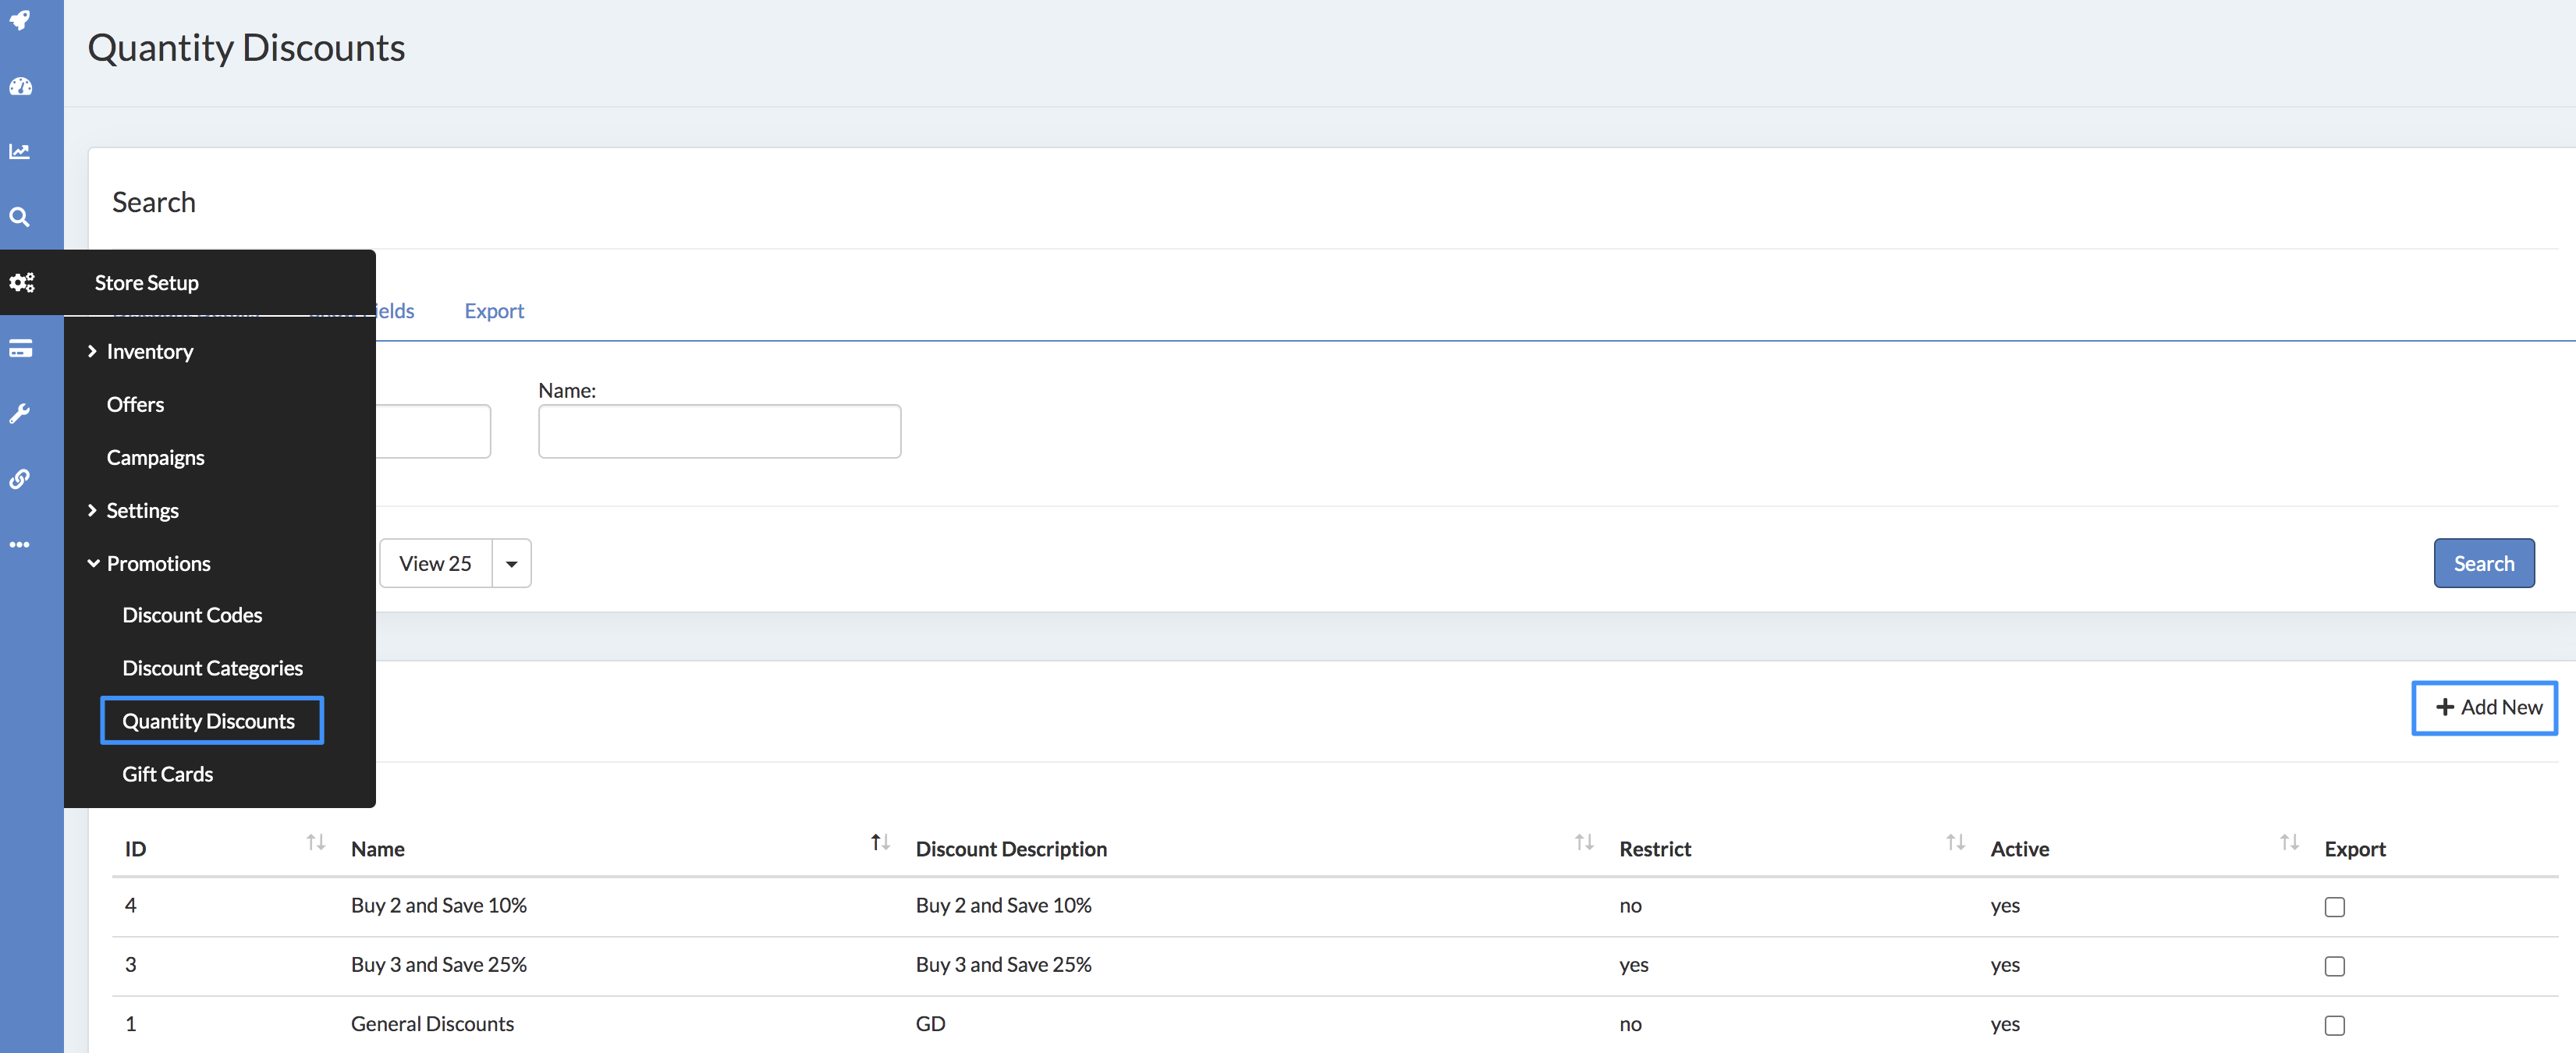Open the three dots more icon
The width and height of the screenshot is (2576, 1053).
pos(20,545)
